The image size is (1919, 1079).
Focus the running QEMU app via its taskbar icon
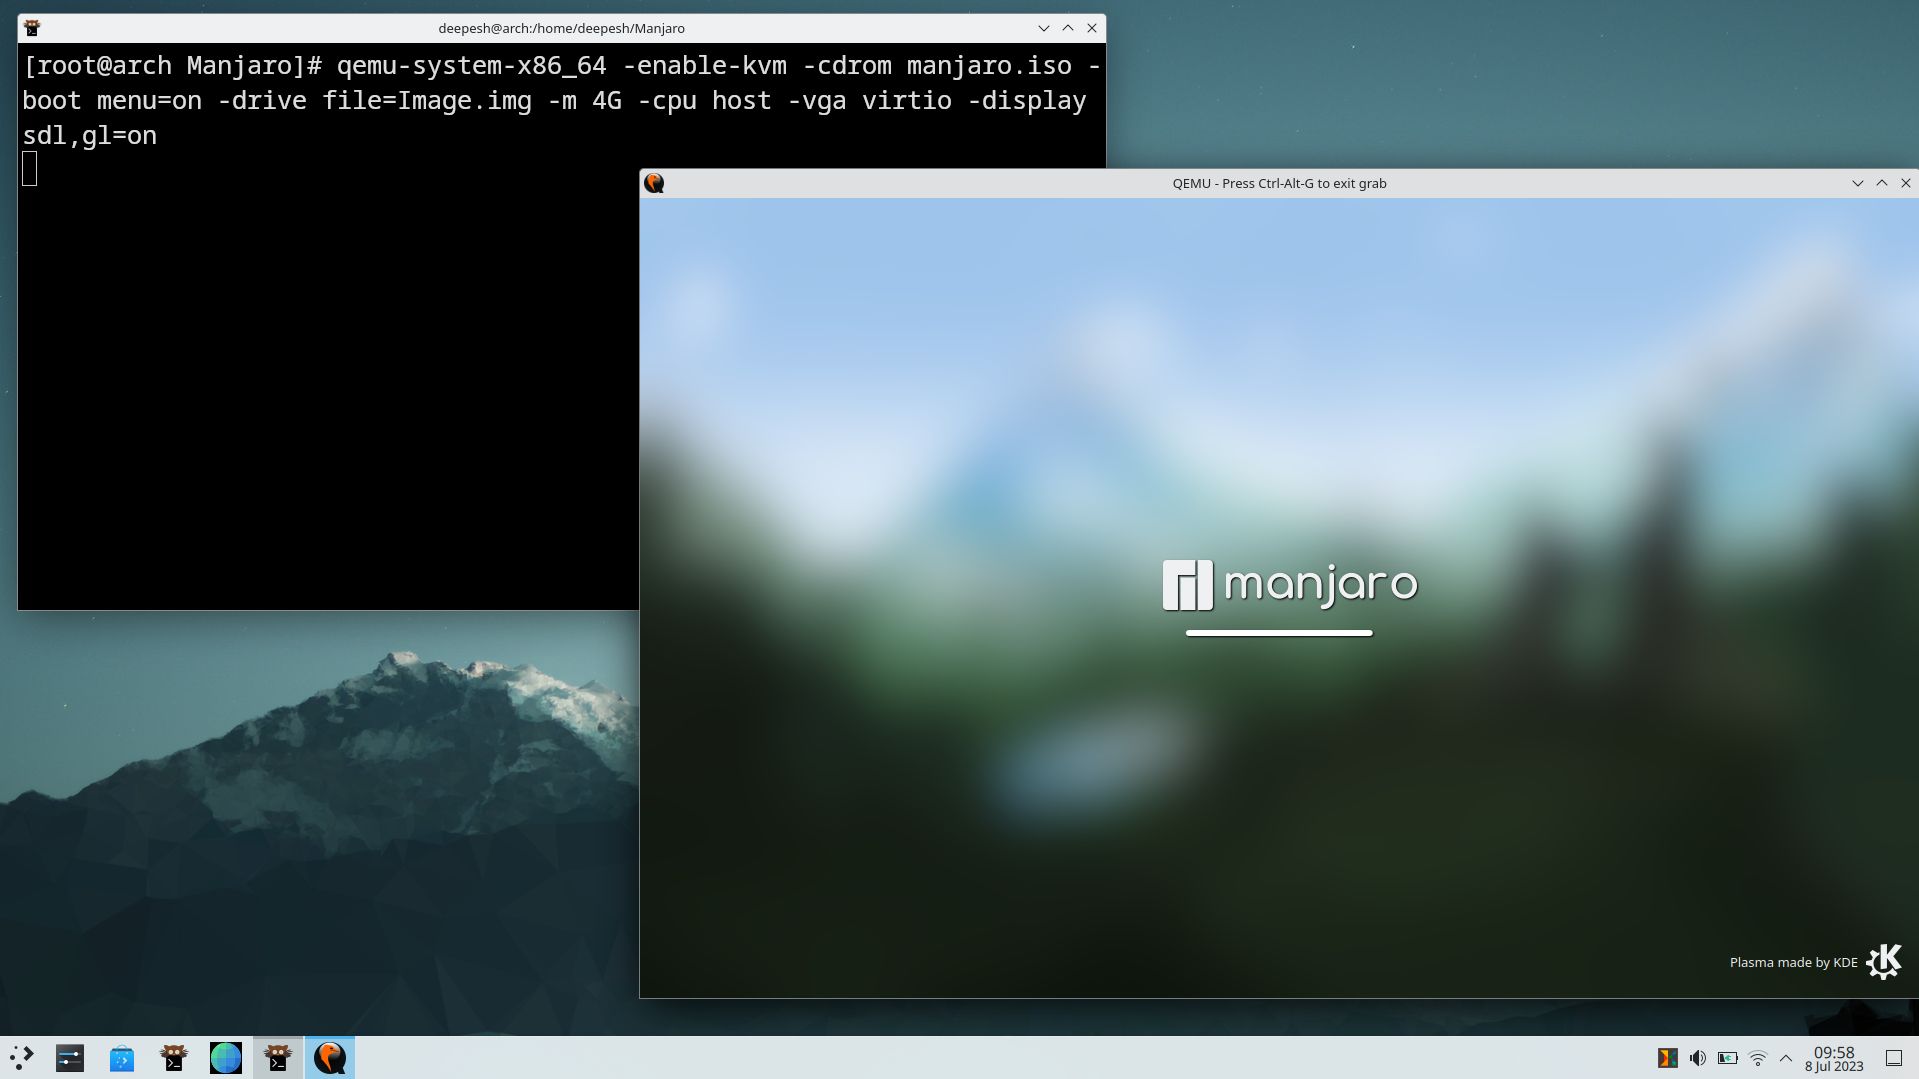[331, 1057]
